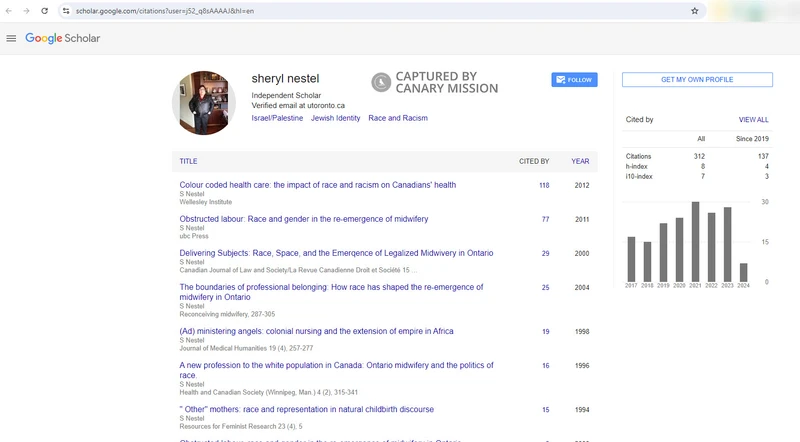
Task: Open the Google Scholar hamburger menu
Action: click(11, 38)
